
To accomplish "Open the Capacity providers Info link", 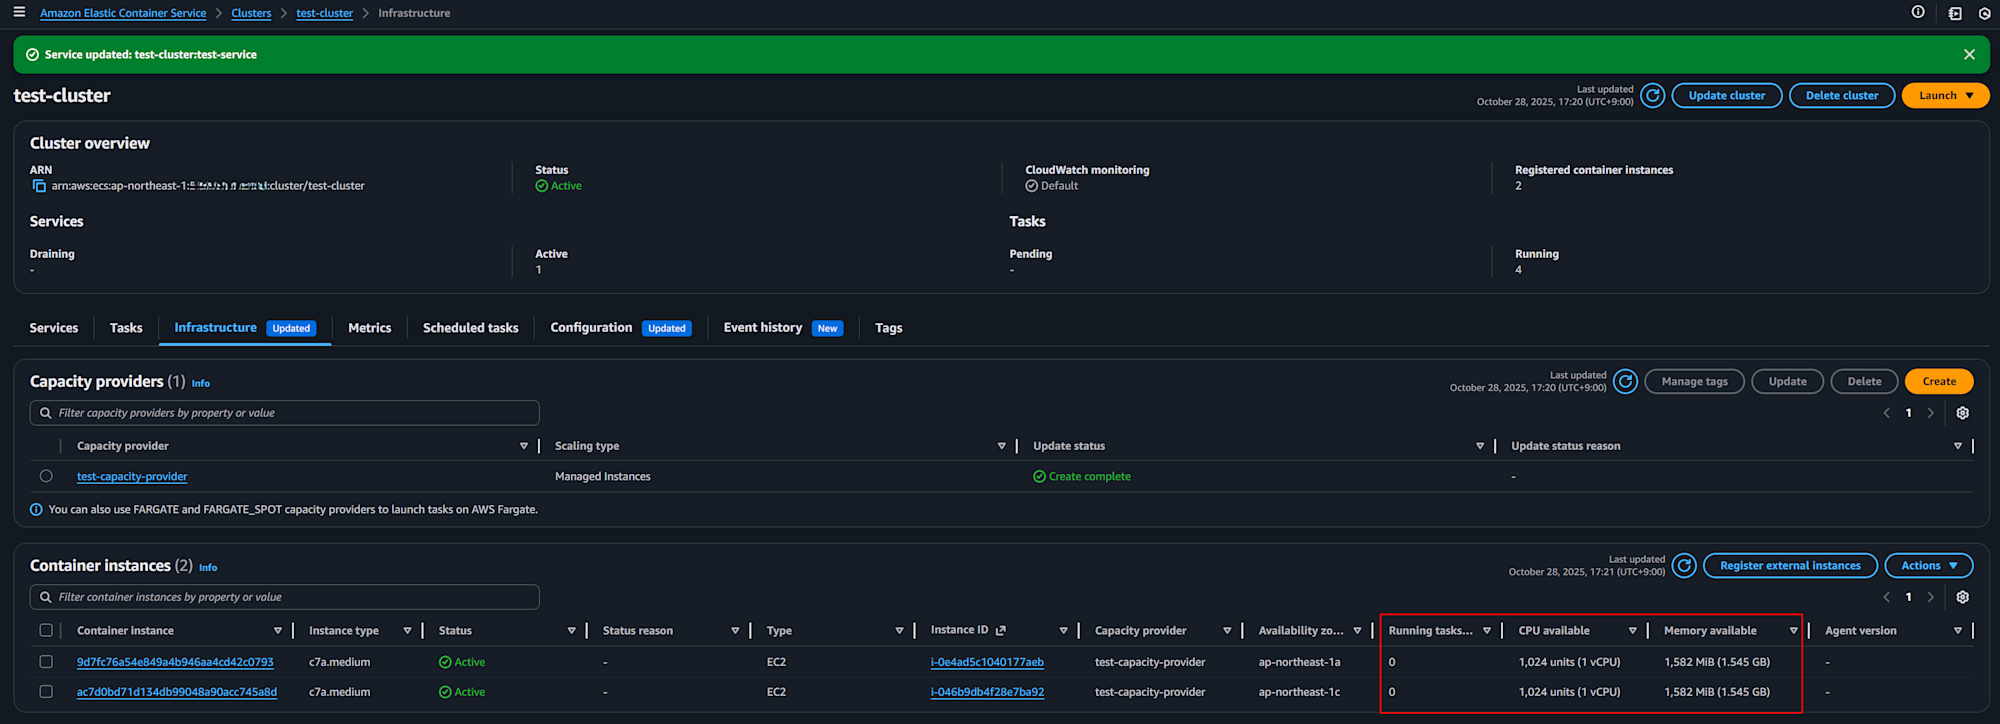I will tap(201, 383).
